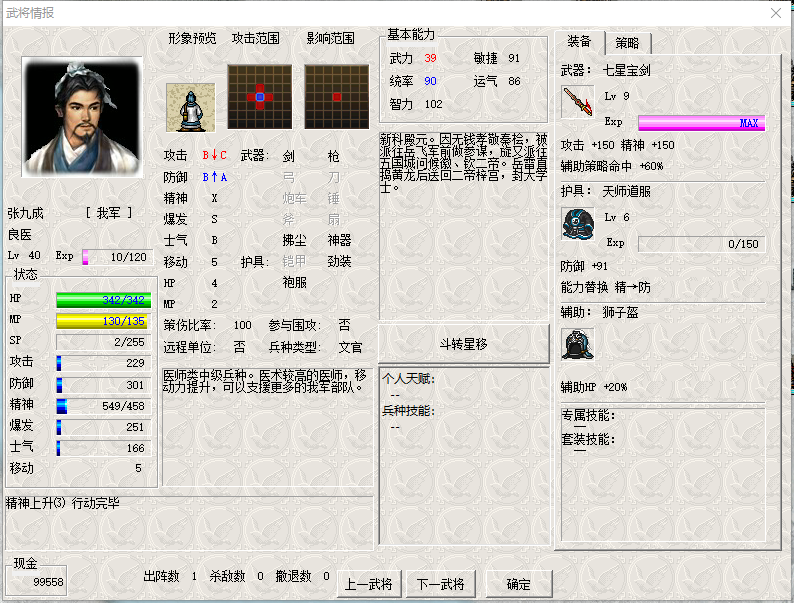Viewport: 794px width, 603px height.
Task: Click the green HP bar
Action: click(103, 300)
